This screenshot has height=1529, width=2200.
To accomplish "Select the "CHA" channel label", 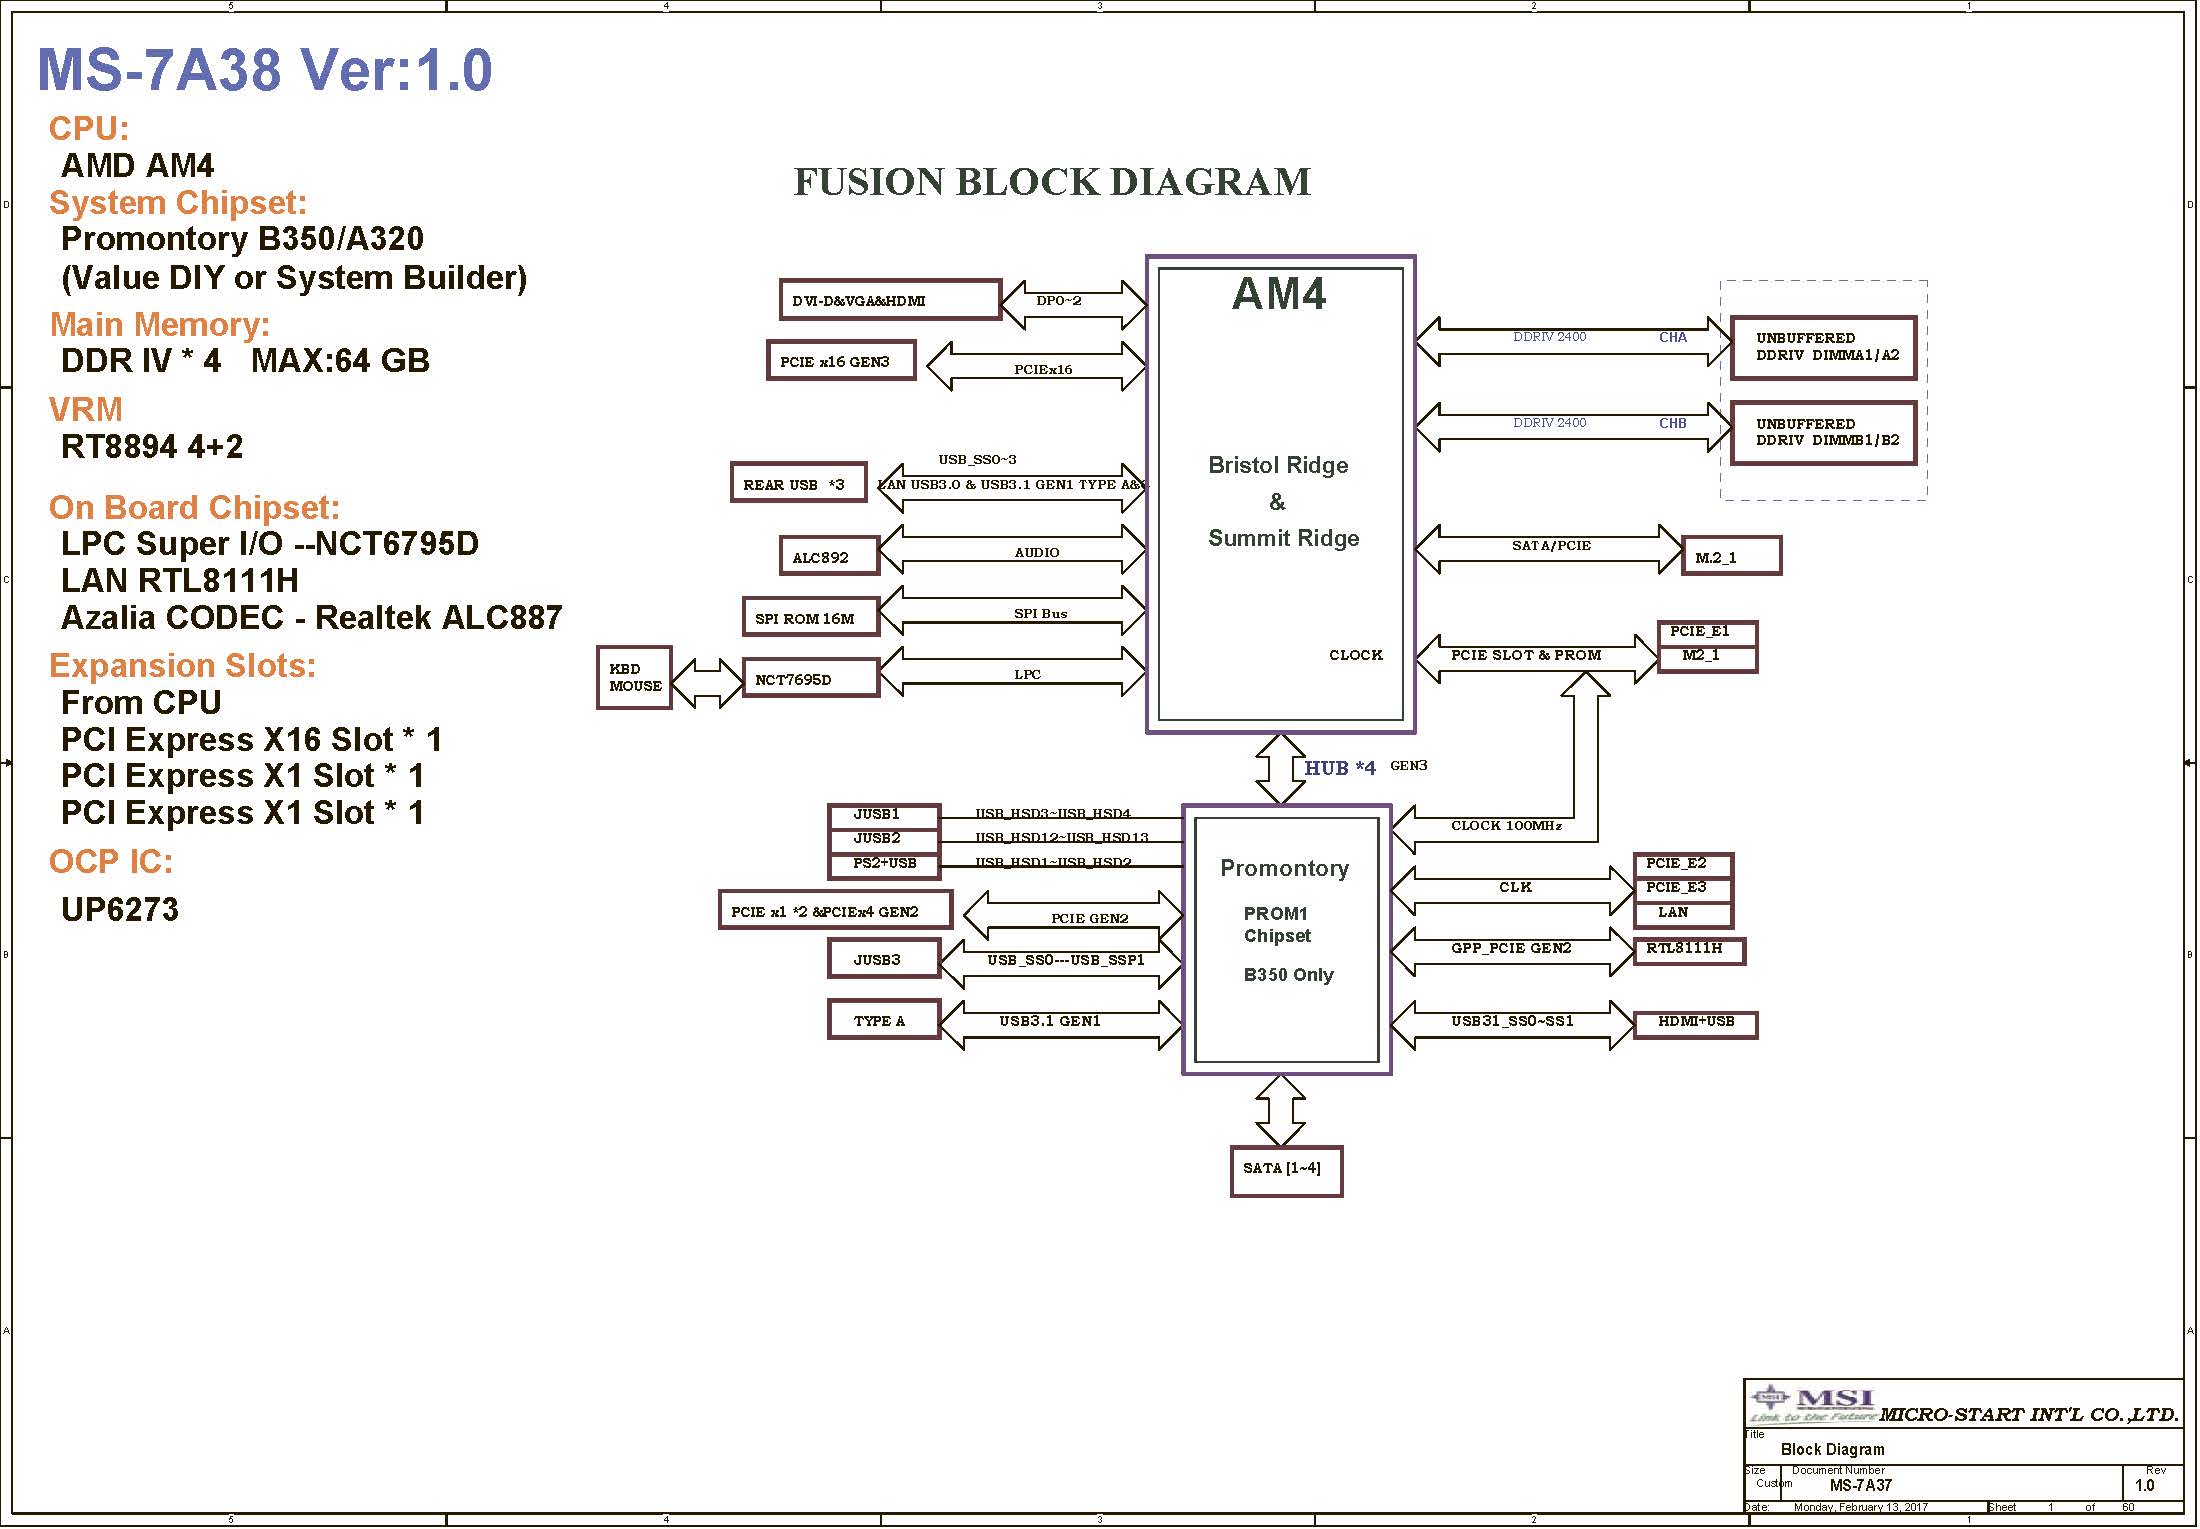I will pyautogui.click(x=1673, y=338).
